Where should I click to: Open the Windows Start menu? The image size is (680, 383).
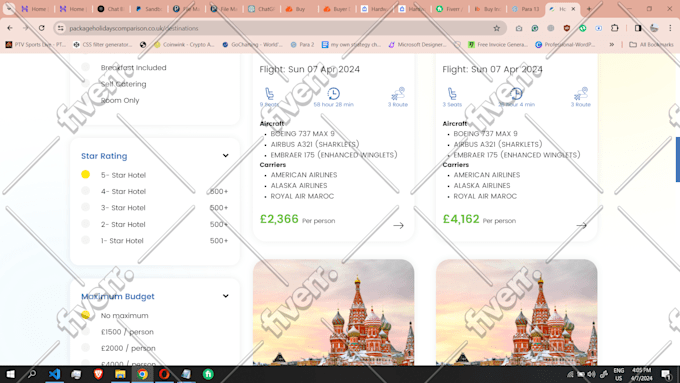point(10,374)
